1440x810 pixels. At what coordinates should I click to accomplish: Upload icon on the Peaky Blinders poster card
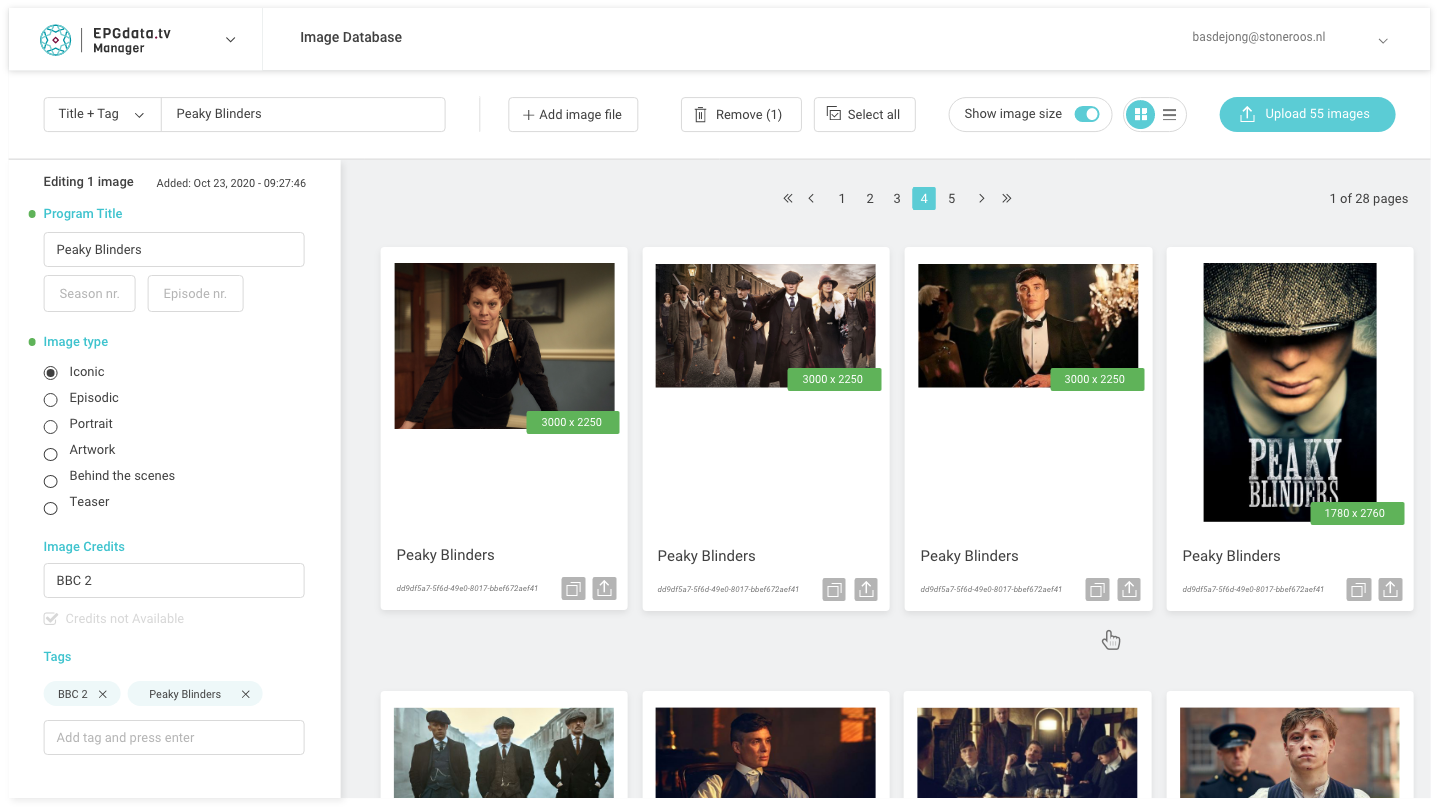pyautogui.click(x=1390, y=590)
